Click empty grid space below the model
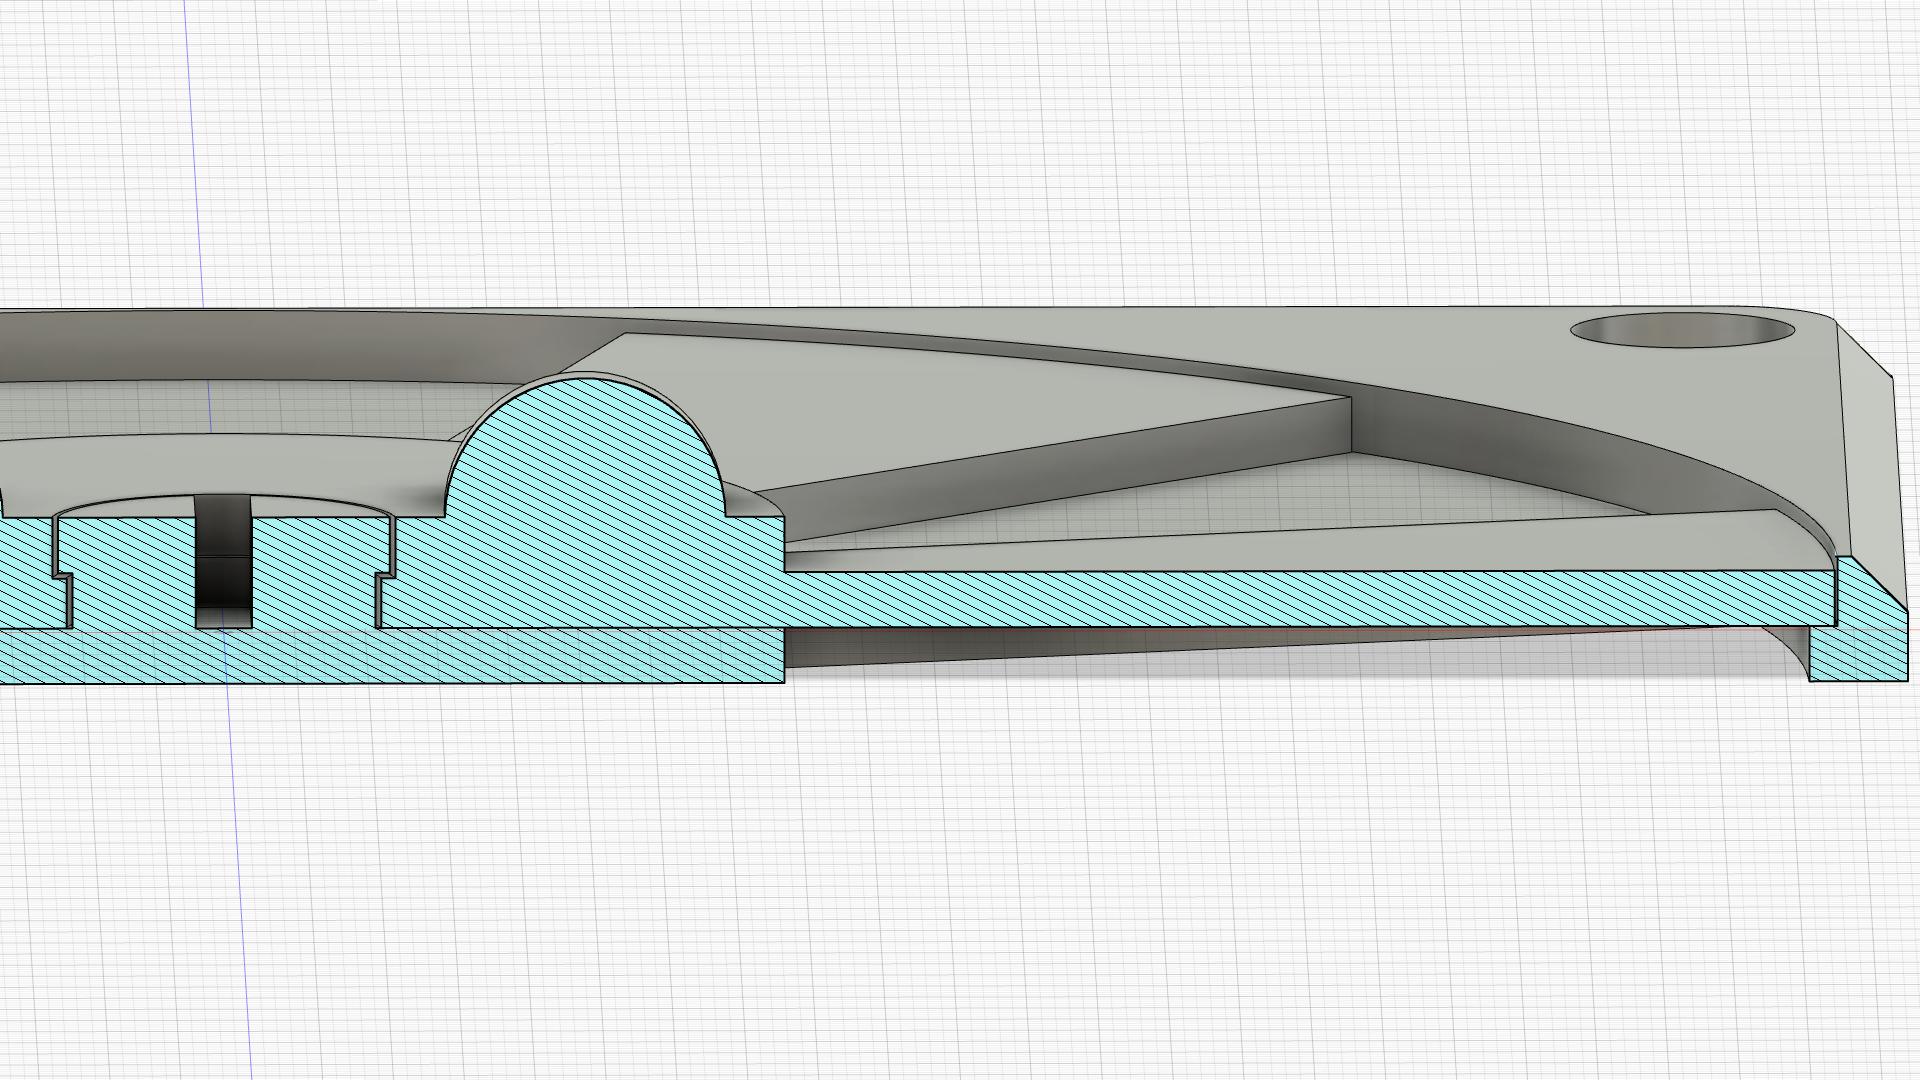The width and height of the screenshot is (1920, 1080). (960, 880)
